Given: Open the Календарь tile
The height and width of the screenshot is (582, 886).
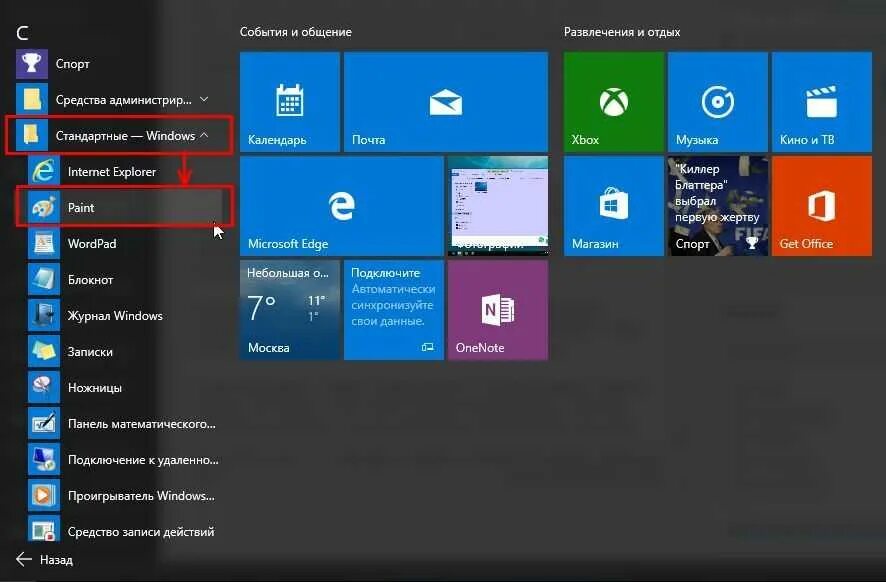Looking at the screenshot, I should [x=290, y=102].
